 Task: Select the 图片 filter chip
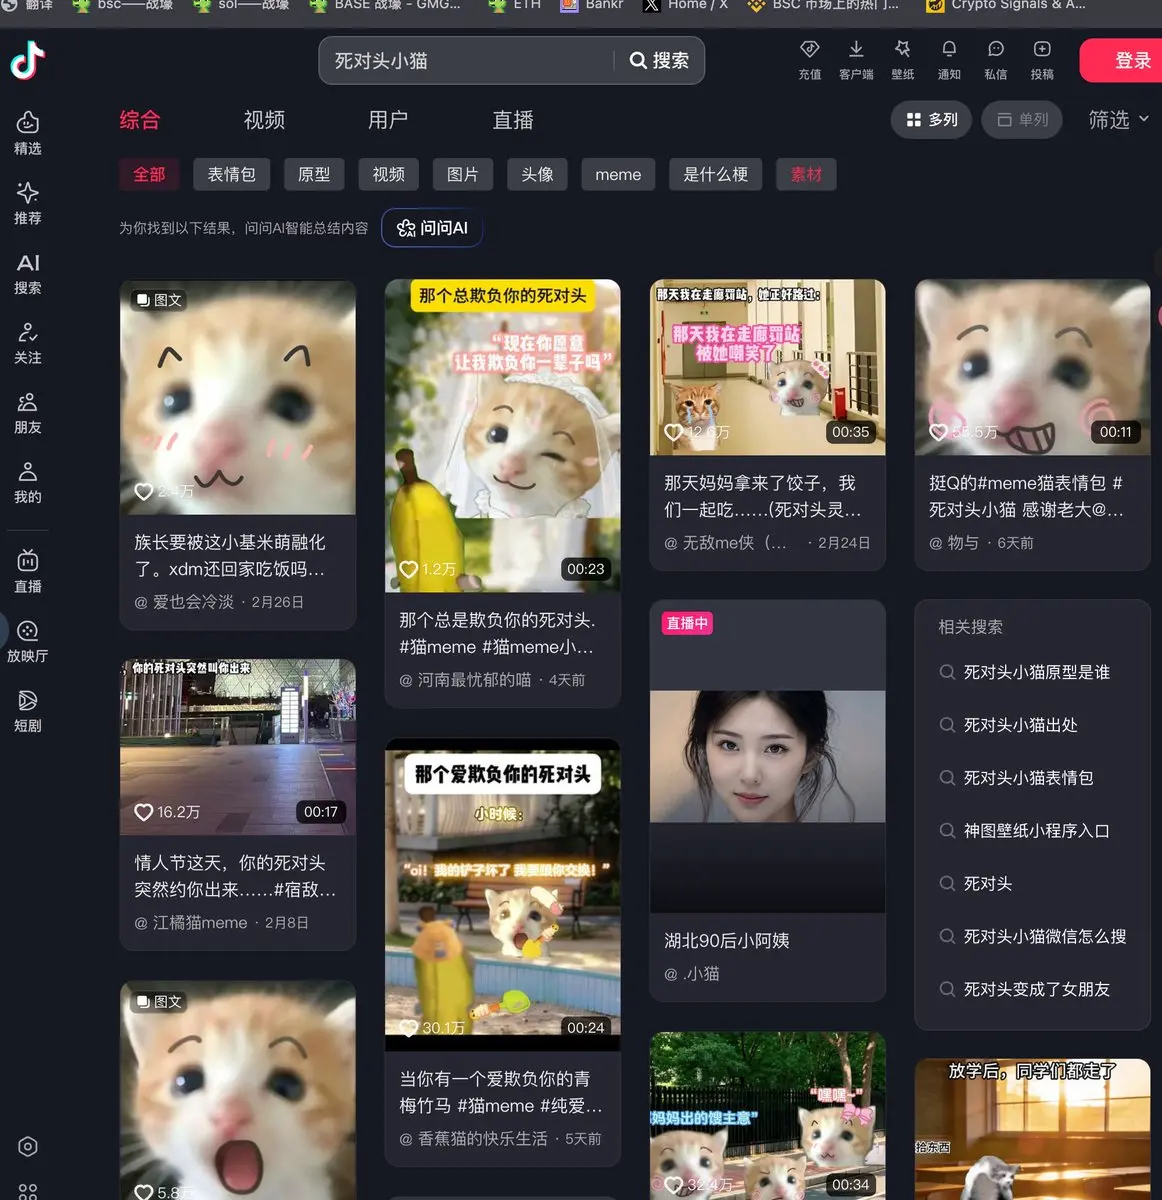463,174
